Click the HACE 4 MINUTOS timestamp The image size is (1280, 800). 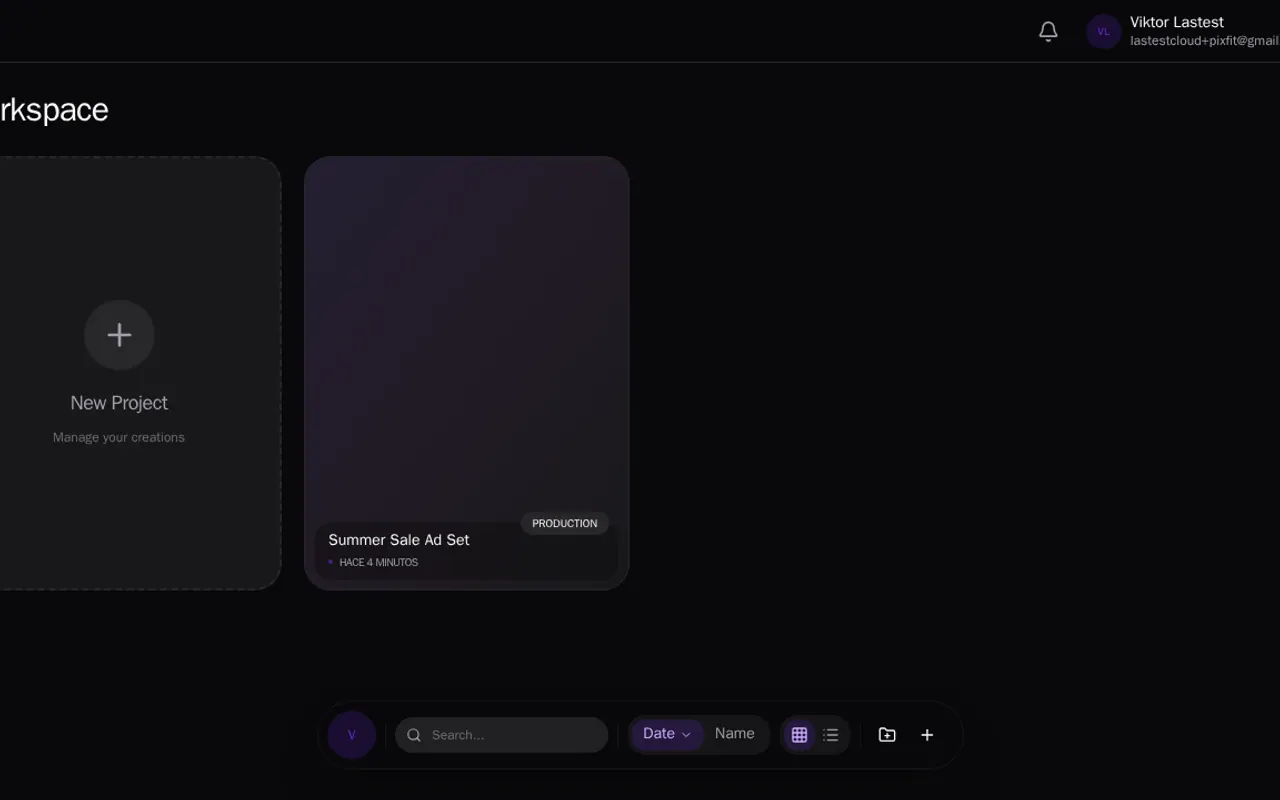click(379, 562)
